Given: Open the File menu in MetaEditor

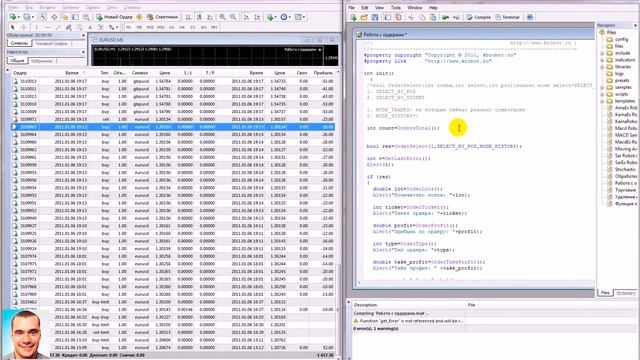Looking at the screenshot, I should [351, 7].
